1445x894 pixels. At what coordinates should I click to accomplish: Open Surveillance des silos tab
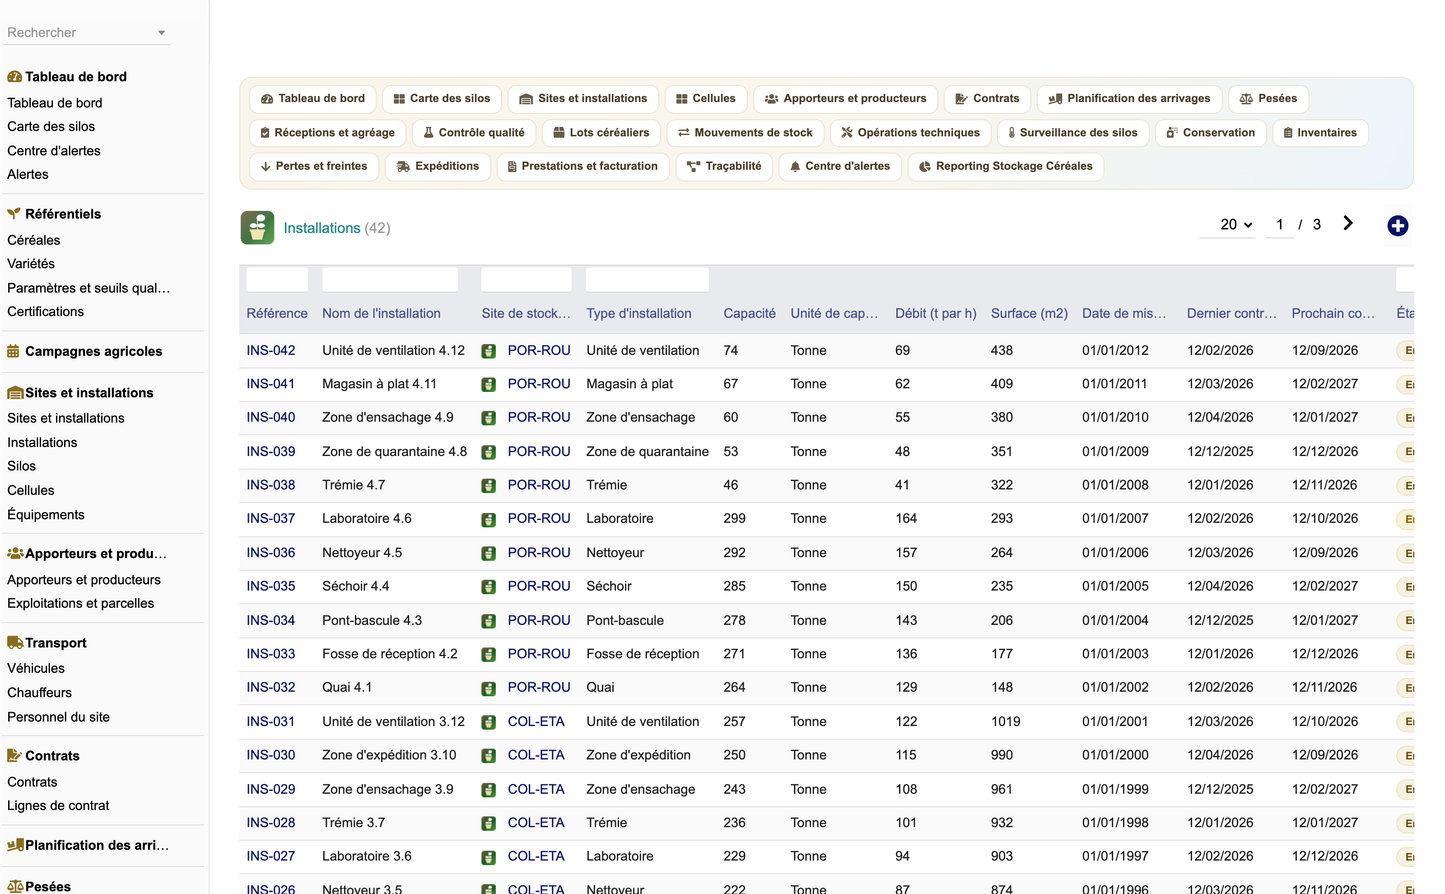point(1071,133)
